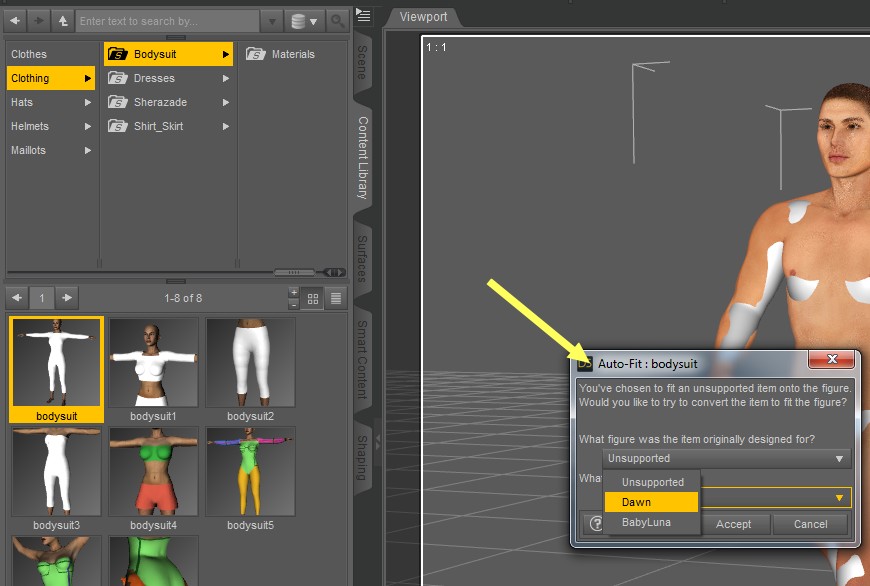
Task: Select the bodysuit thumbnail
Action: pyautogui.click(x=56, y=370)
